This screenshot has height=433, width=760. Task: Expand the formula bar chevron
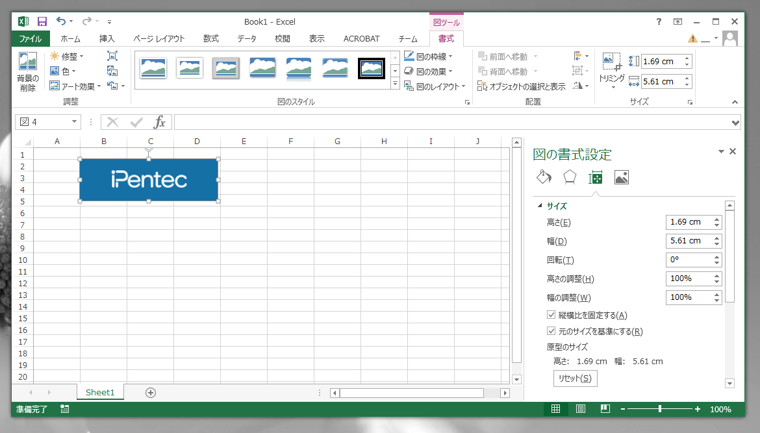coord(735,123)
